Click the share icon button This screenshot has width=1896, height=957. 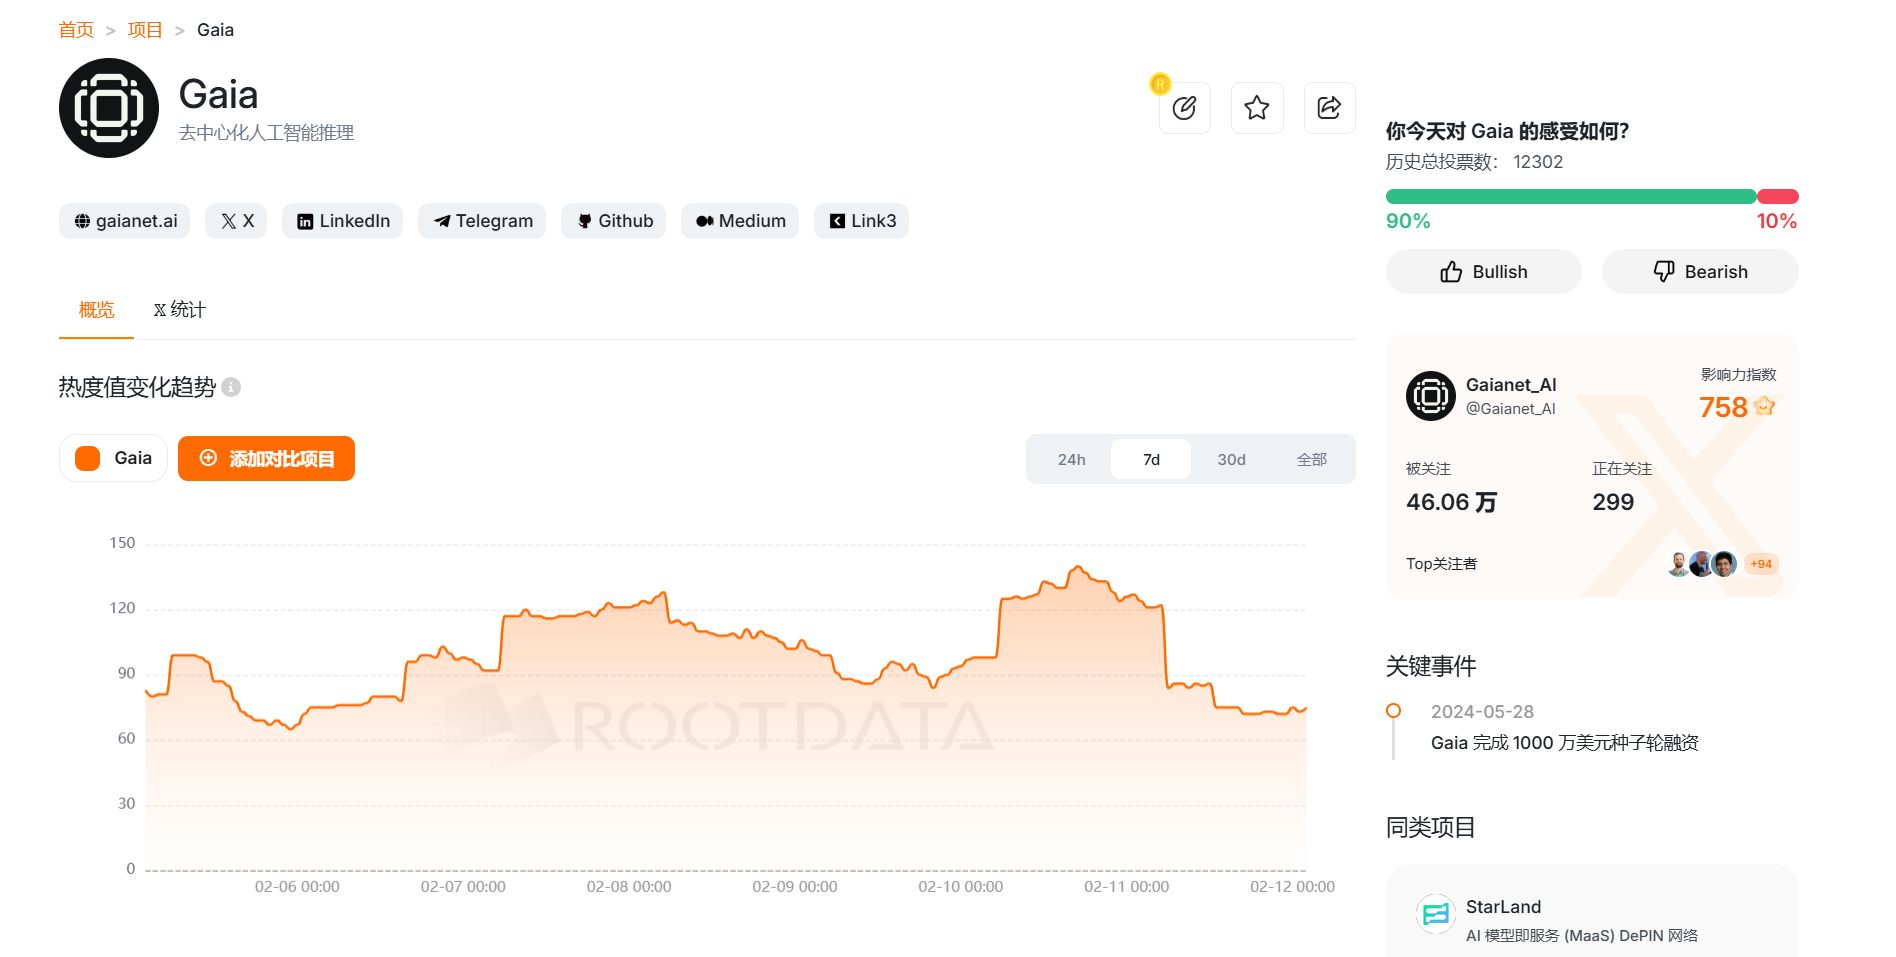(x=1329, y=108)
